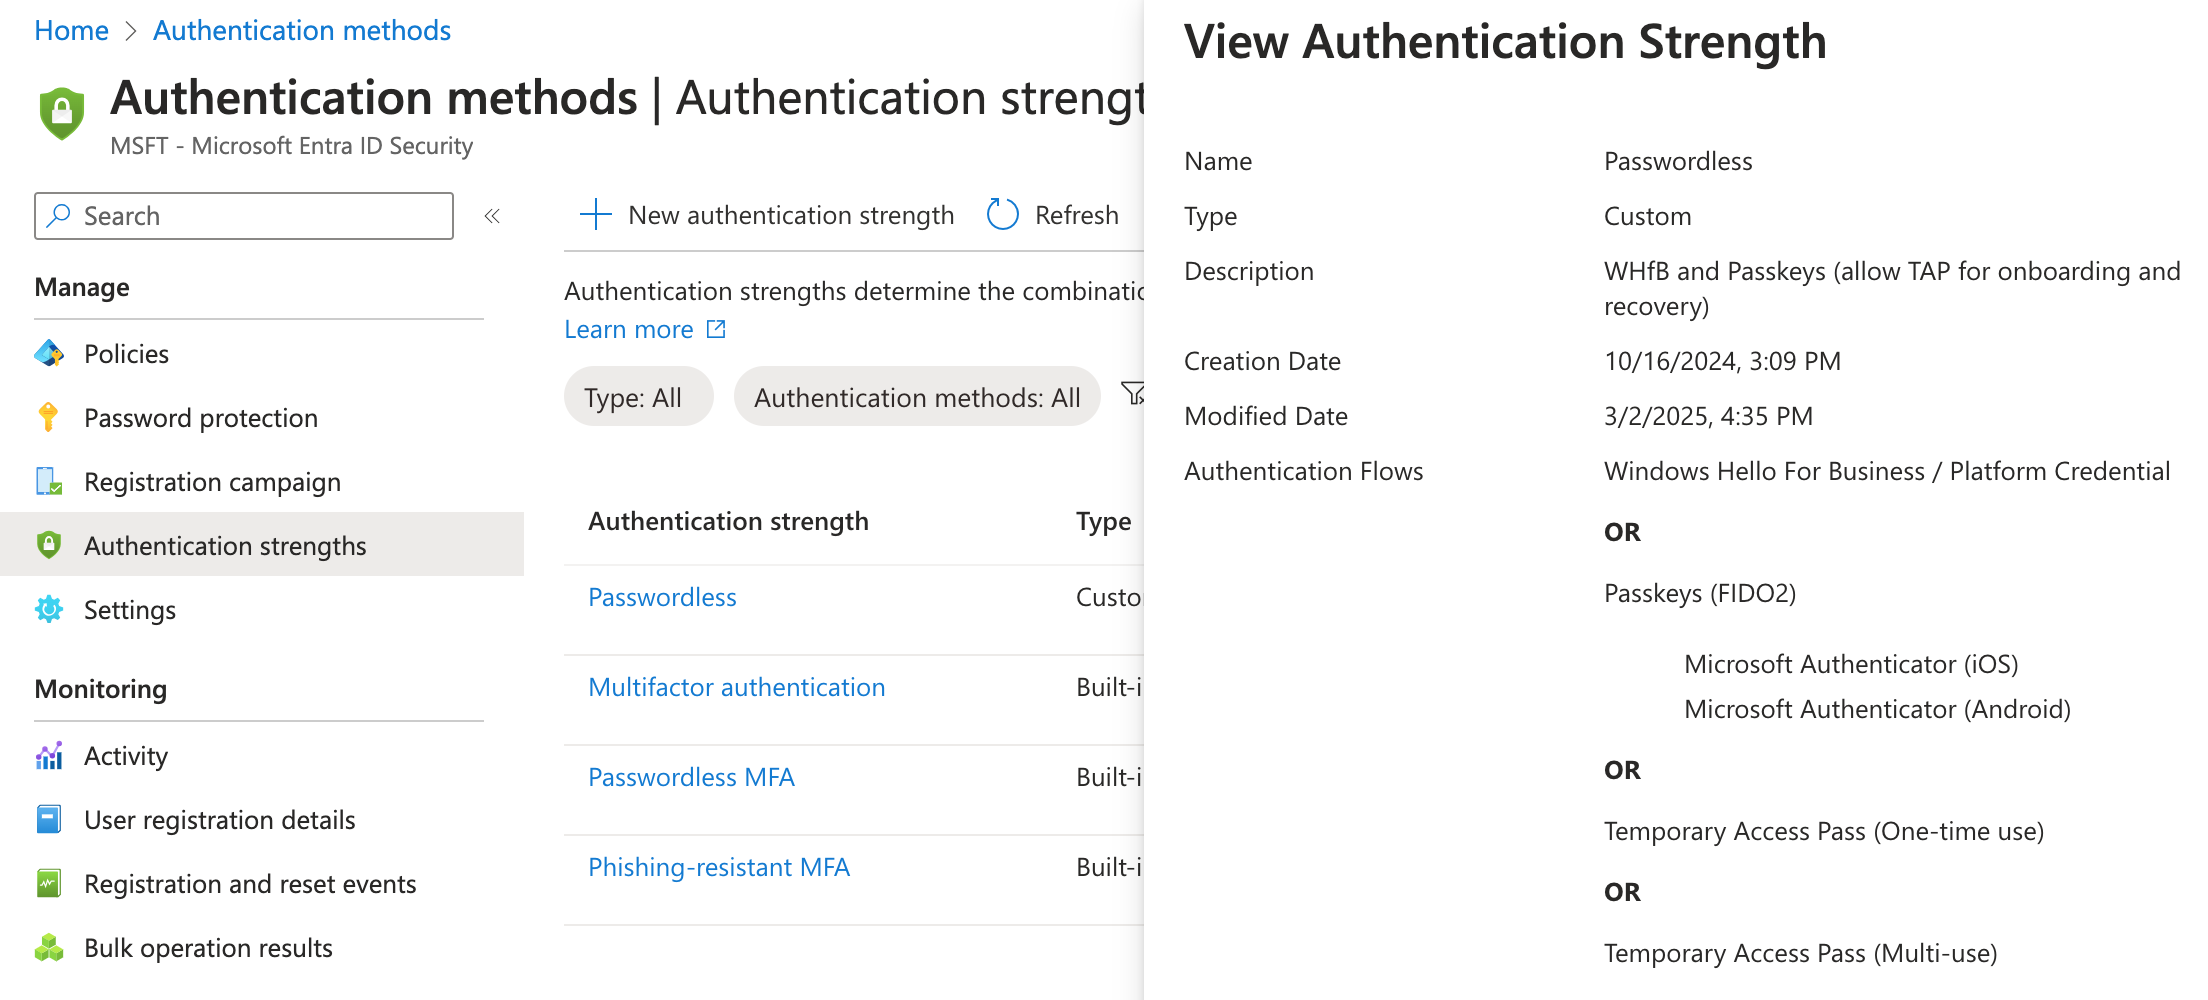The image size is (2208, 1000).
Task: Click MSFT - Microsoft Entra ID Security subtitle
Action: [291, 146]
